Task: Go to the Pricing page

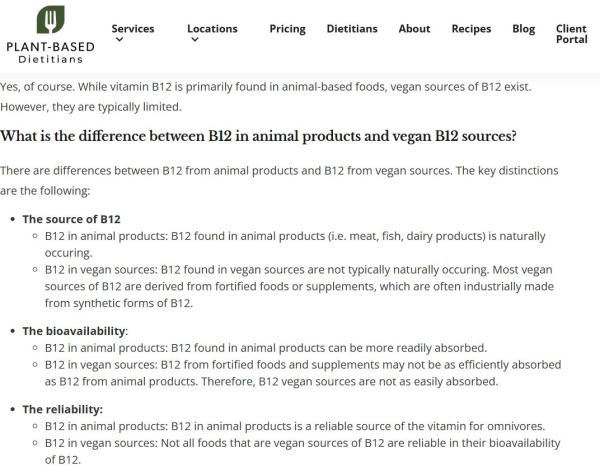Action: coord(287,29)
